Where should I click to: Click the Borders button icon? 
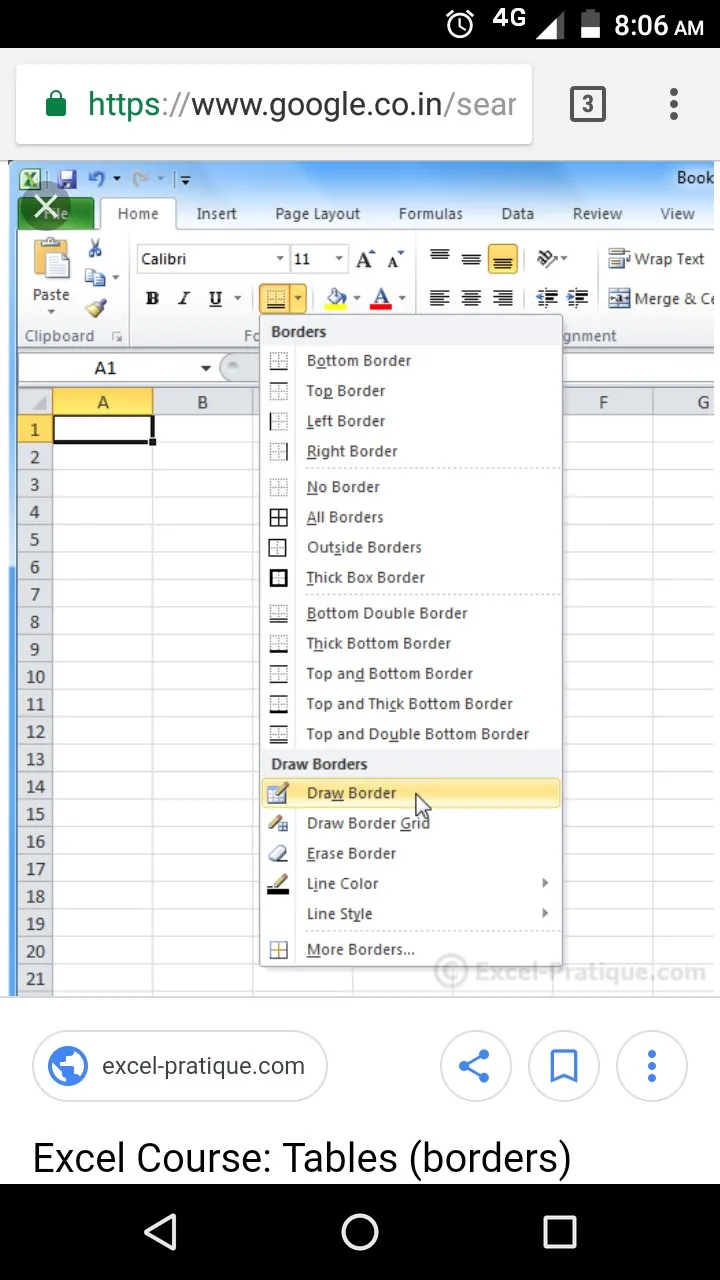coord(274,298)
